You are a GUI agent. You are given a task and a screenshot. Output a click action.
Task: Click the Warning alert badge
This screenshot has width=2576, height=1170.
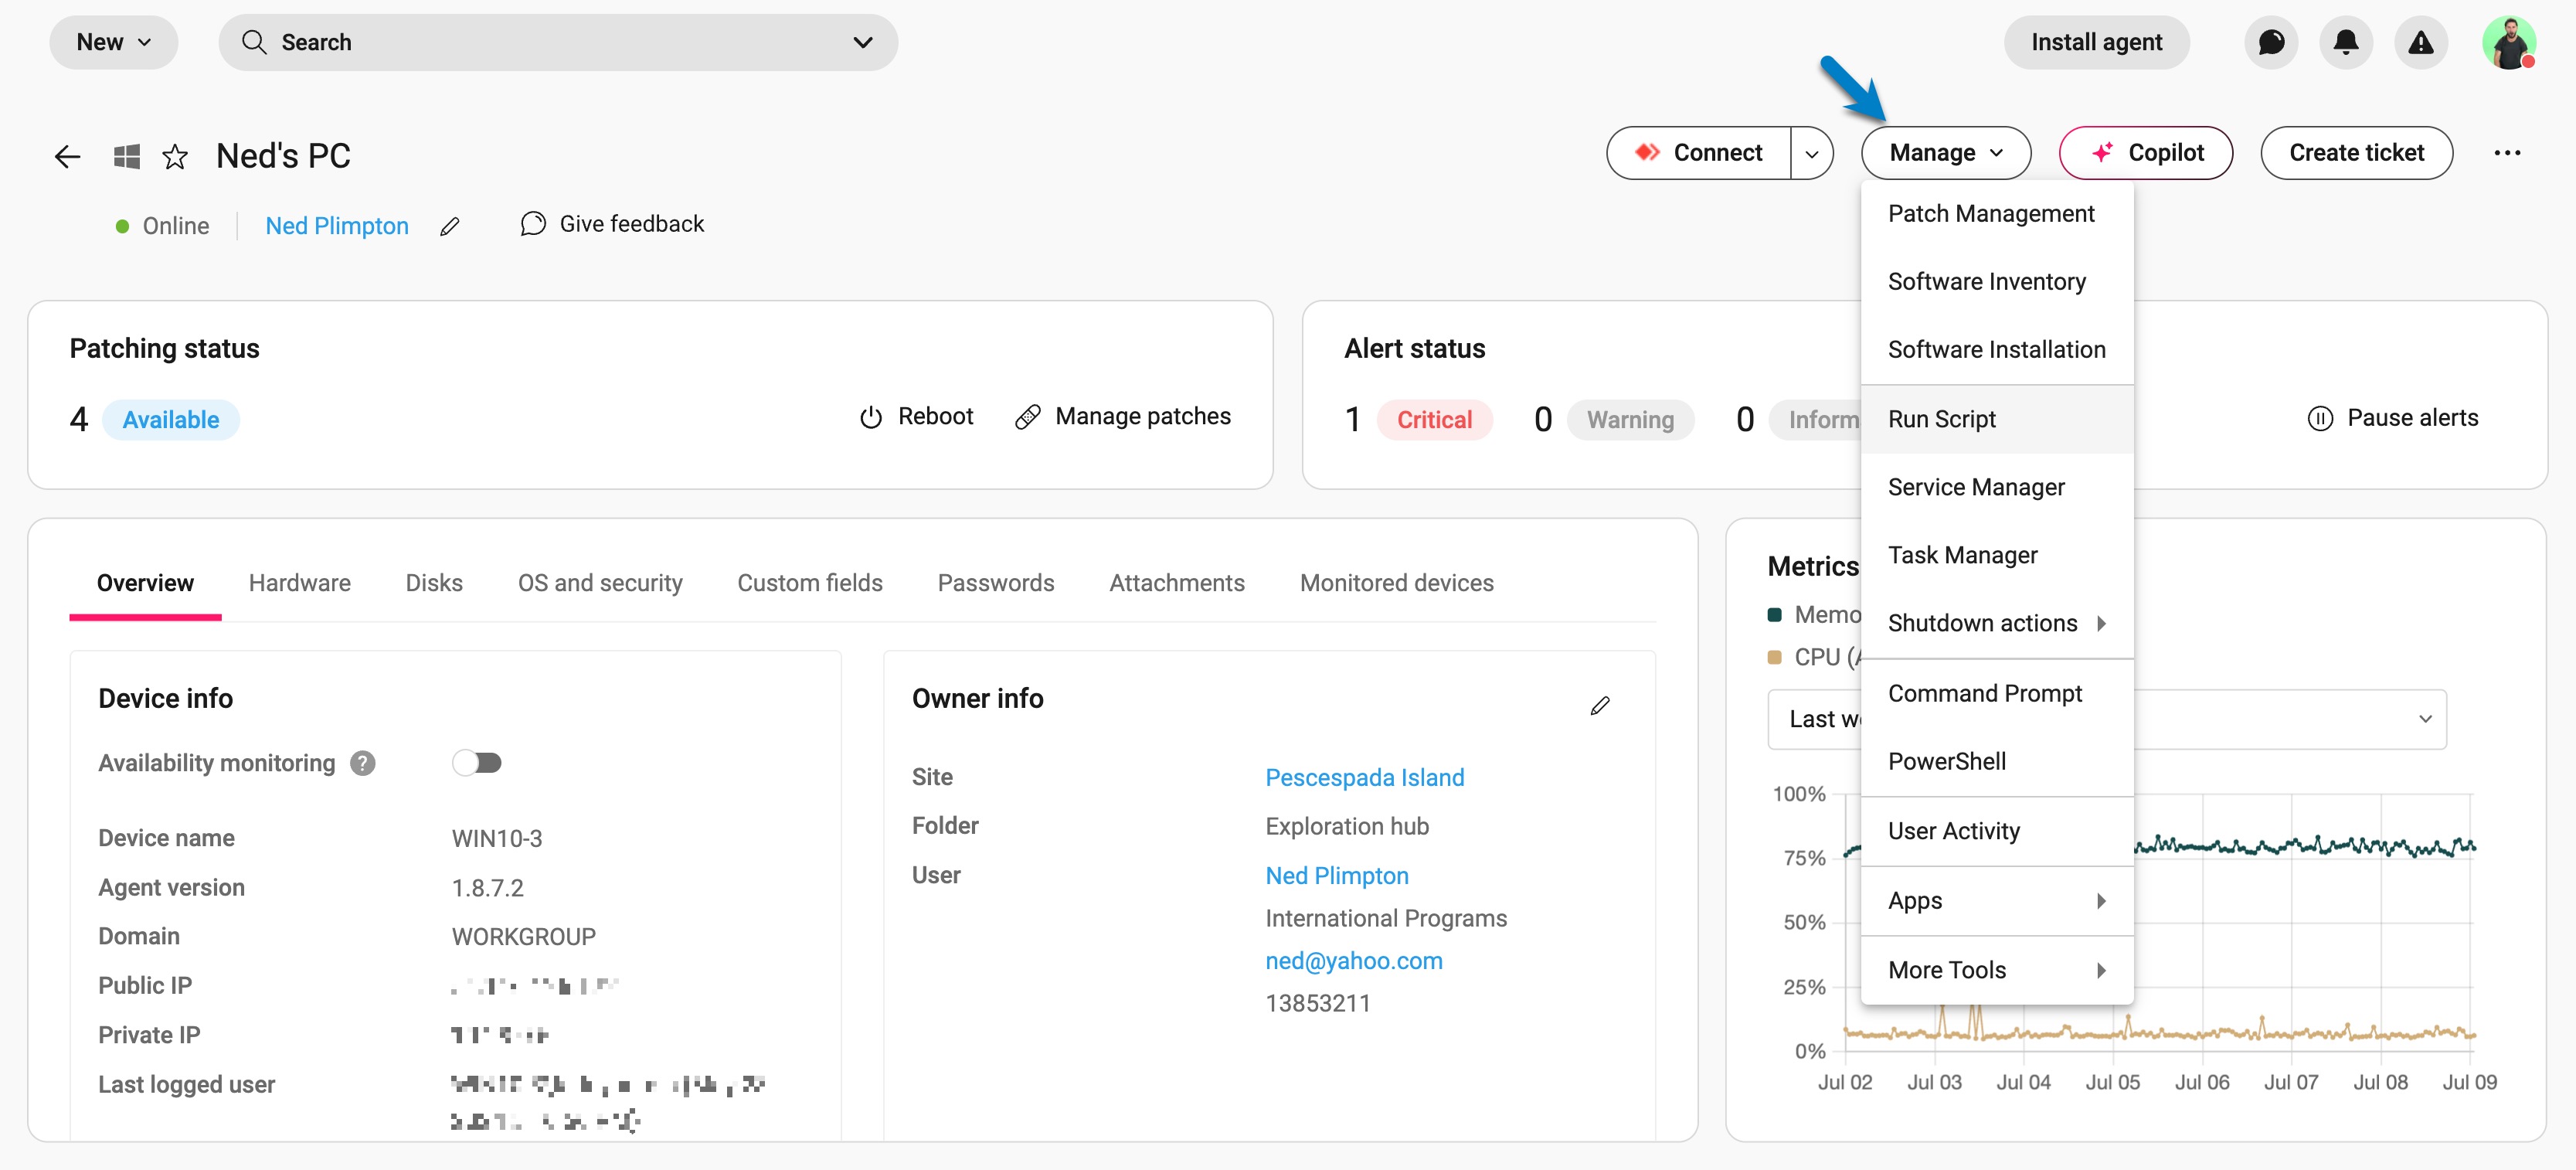[1630, 420]
